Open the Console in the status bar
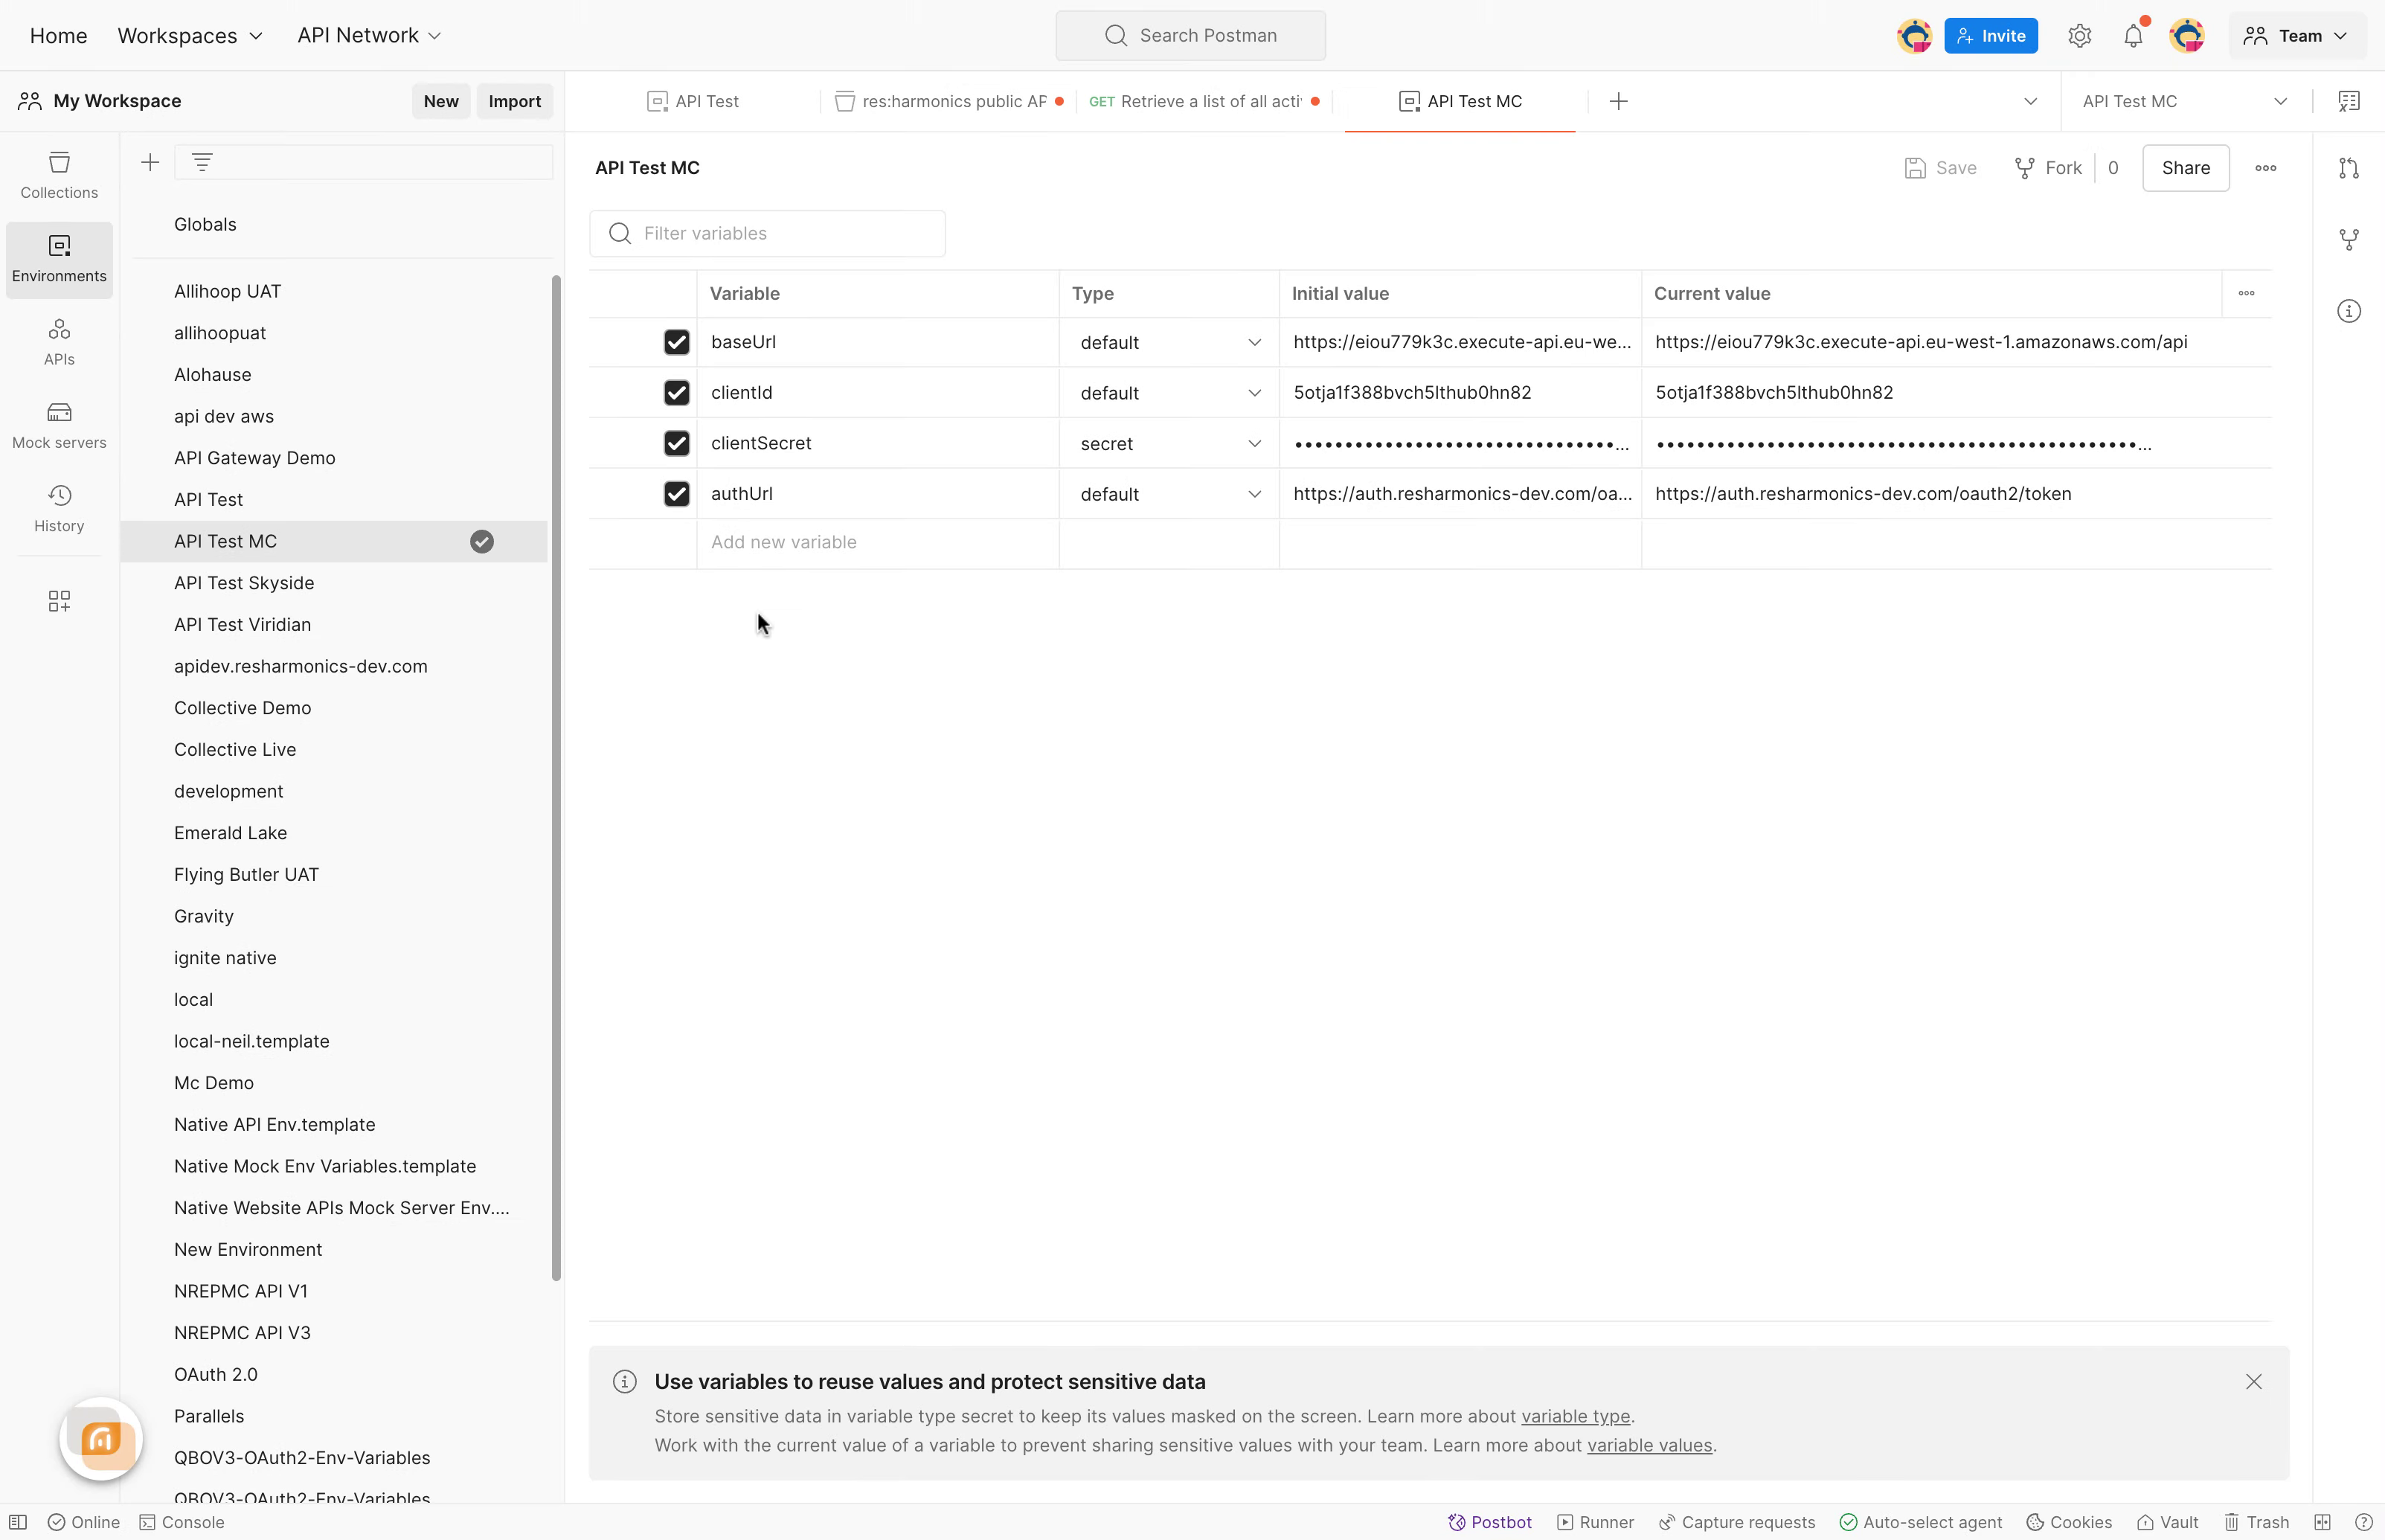Screen dimensions: 2385x1540 [182, 1522]
